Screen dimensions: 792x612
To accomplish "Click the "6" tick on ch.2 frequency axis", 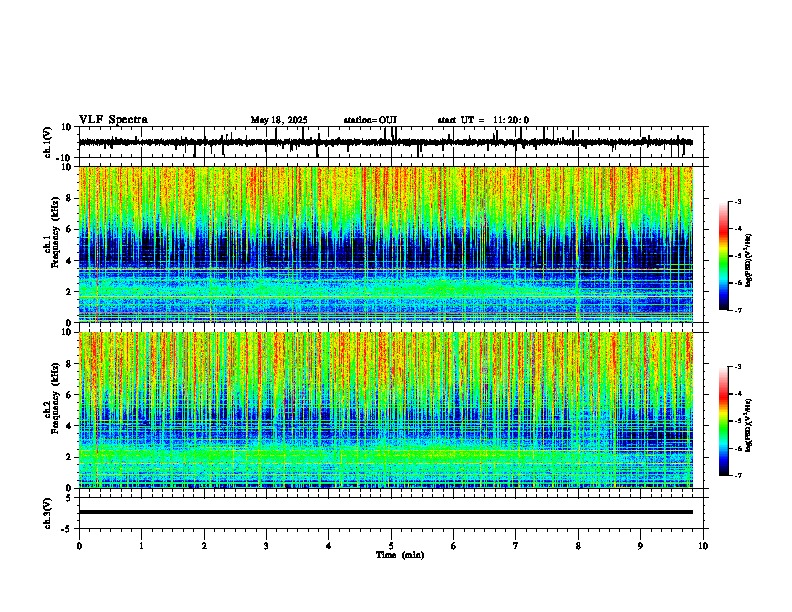I will (70, 395).
